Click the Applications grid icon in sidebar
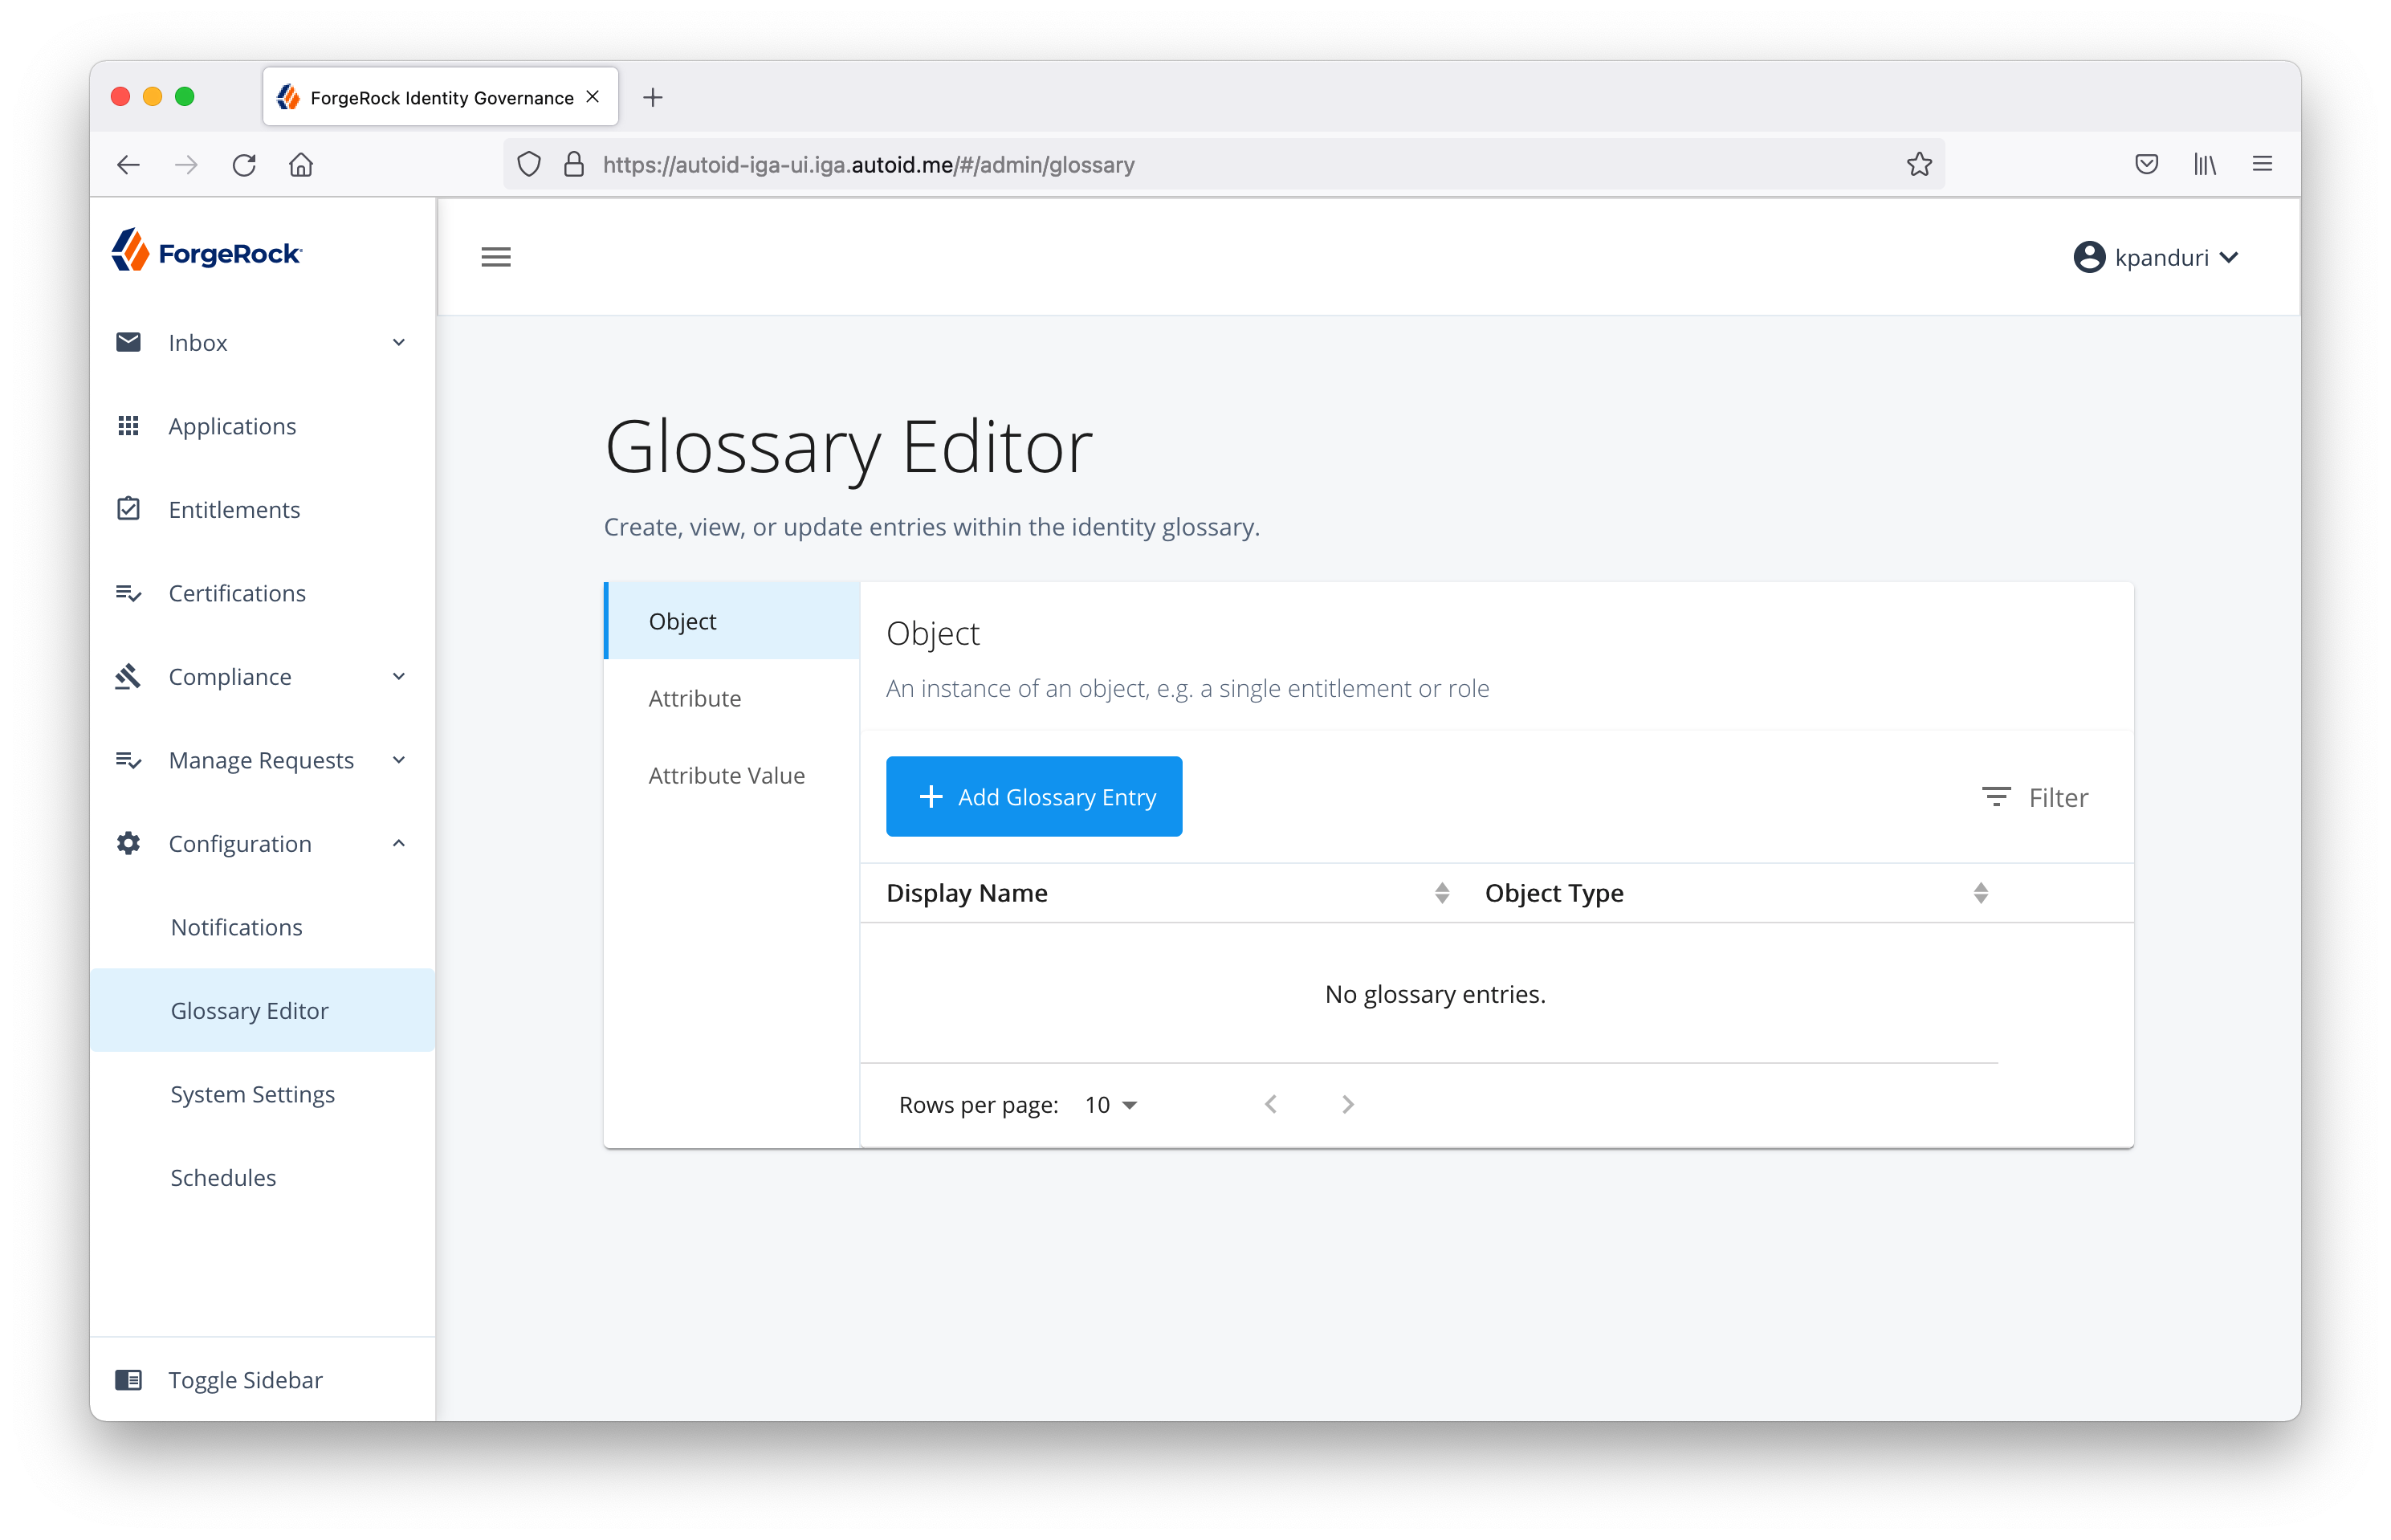This screenshot has width=2391, height=1540. tap(128, 426)
